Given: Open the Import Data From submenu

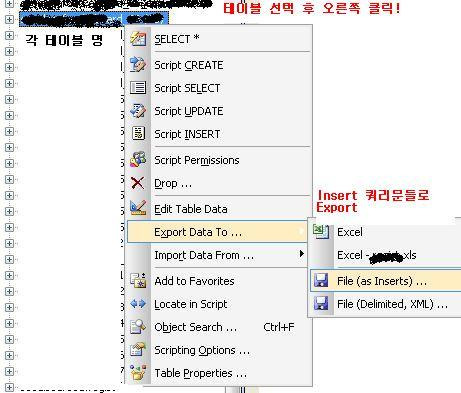Looking at the screenshot, I should (217, 255).
